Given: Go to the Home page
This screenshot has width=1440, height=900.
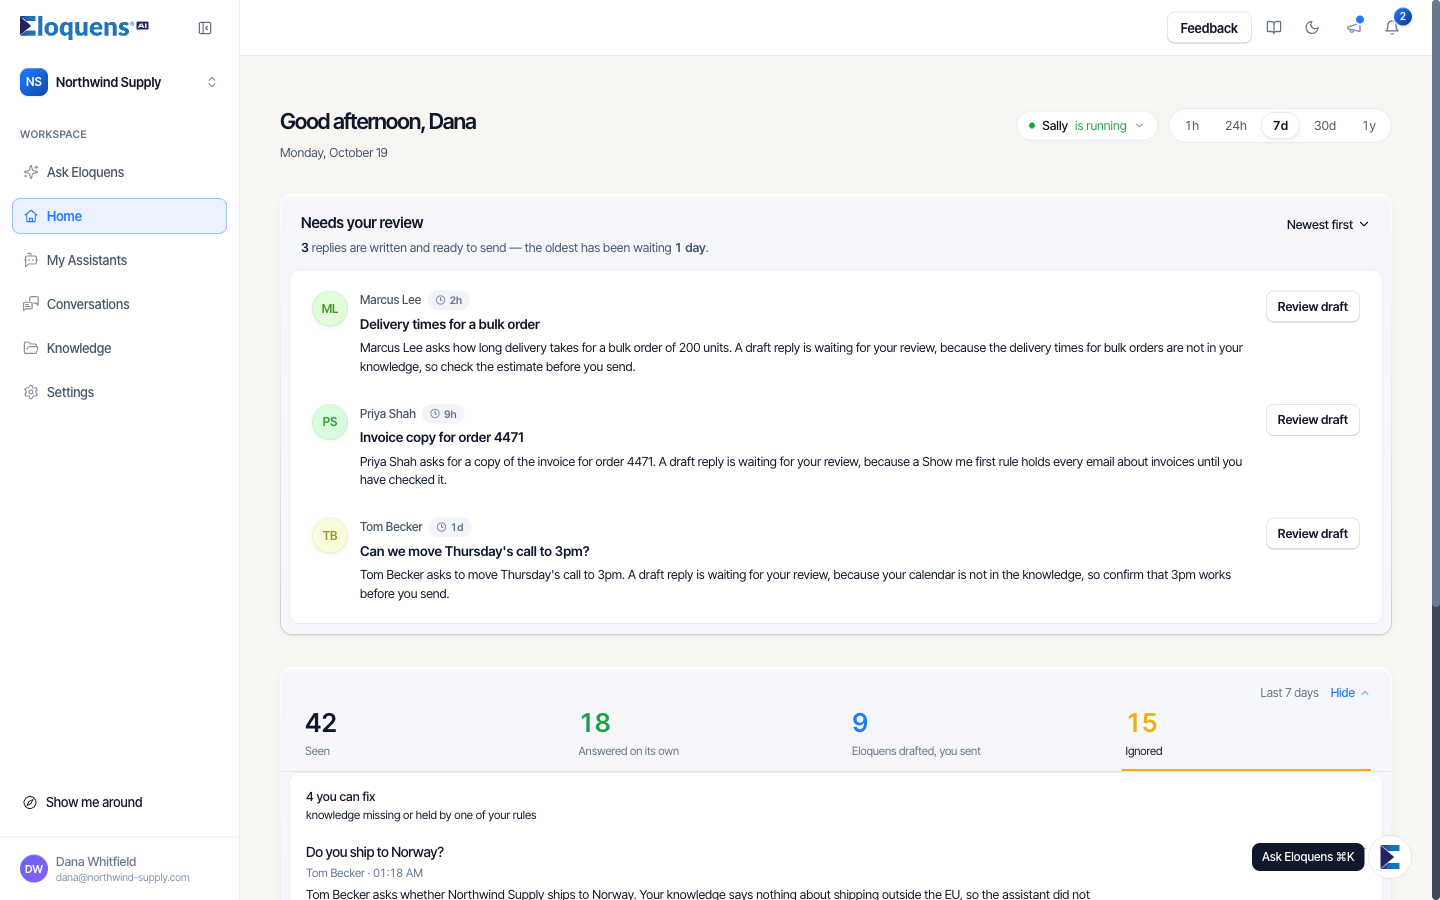Looking at the screenshot, I should (x=119, y=216).
